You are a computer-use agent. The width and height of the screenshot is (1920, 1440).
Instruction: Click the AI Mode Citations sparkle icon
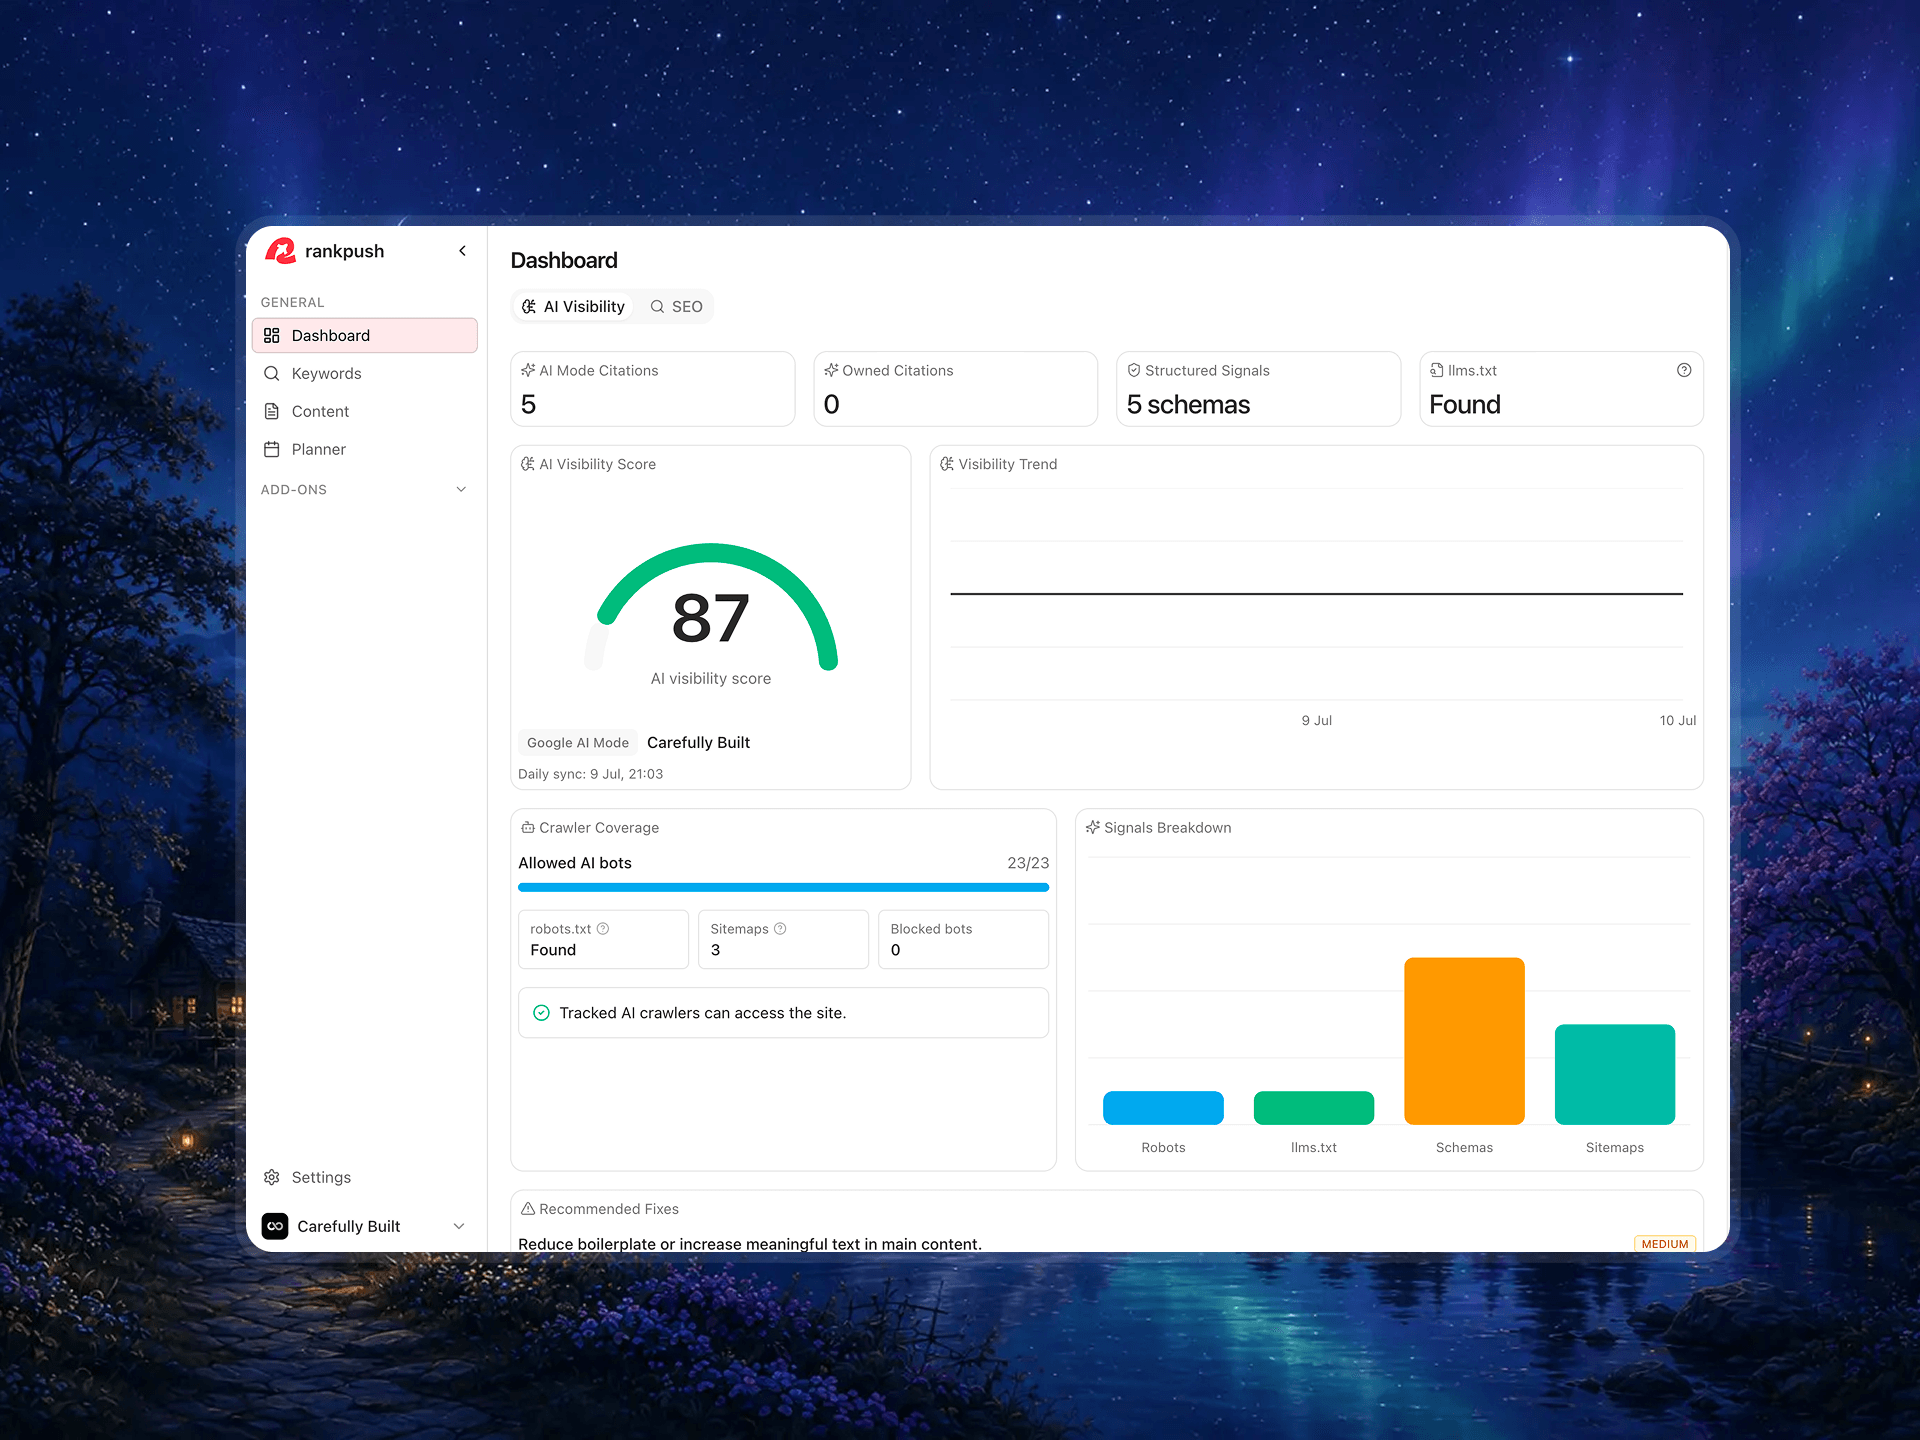point(528,370)
